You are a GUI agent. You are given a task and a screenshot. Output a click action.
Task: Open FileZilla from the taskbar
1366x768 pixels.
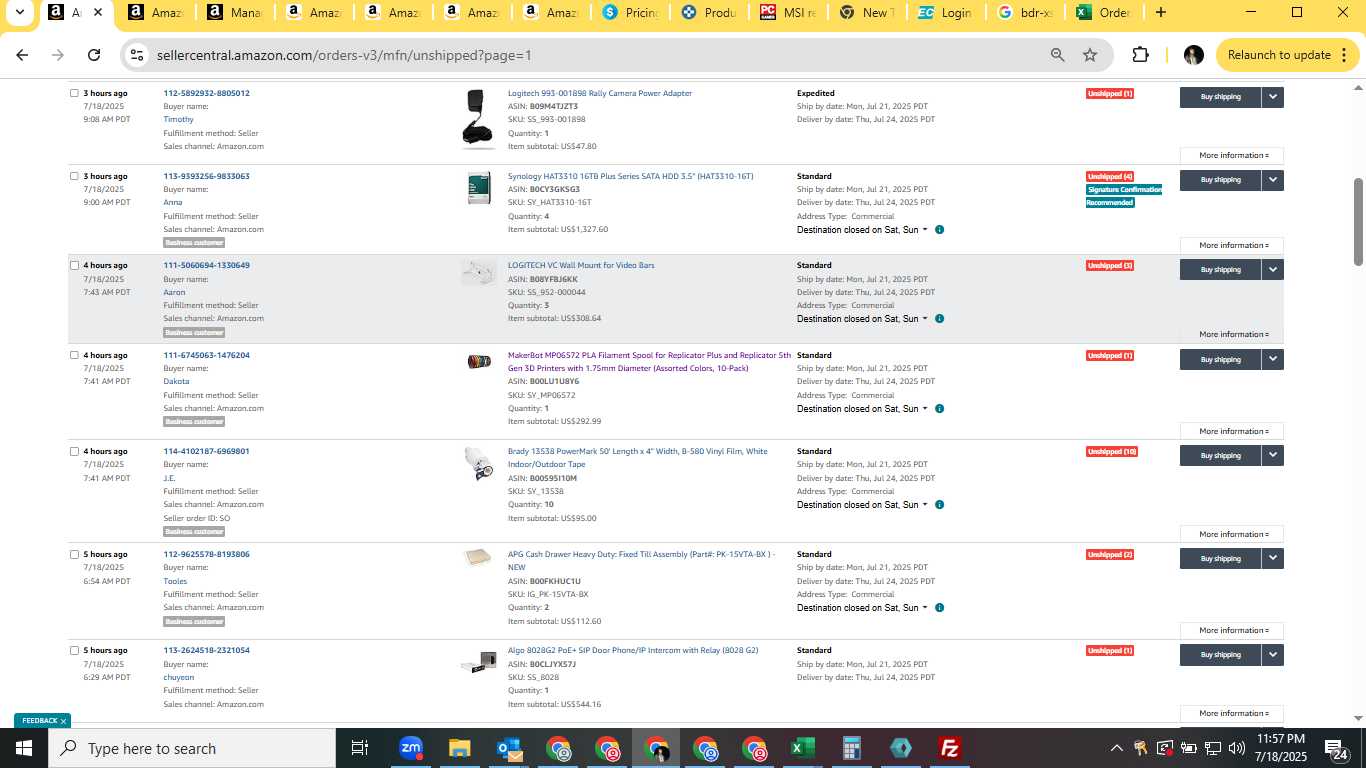point(950,748)
